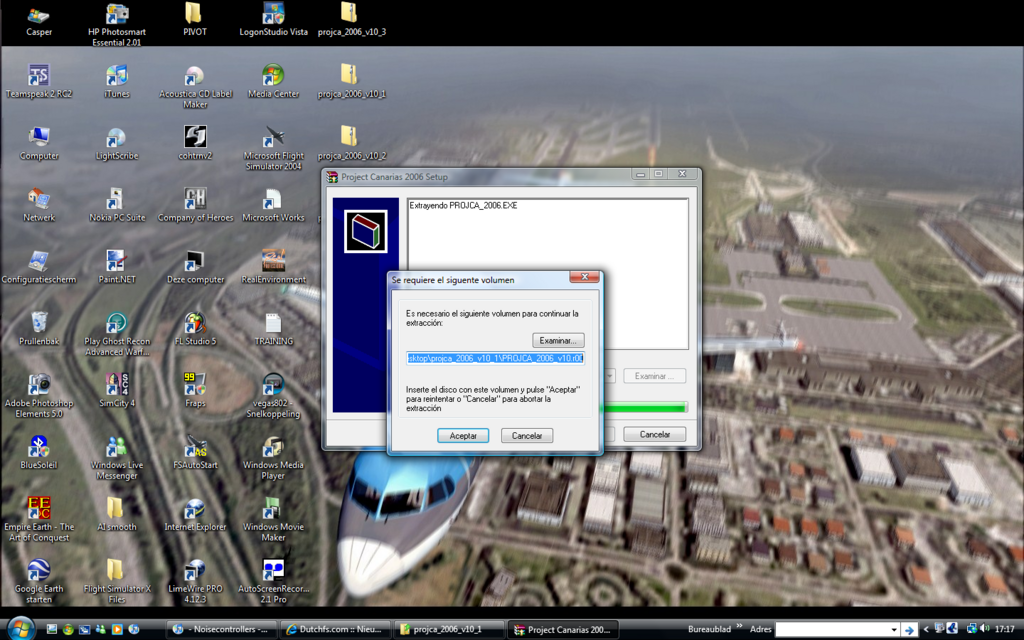Launch SimCity 4 shortcut

click(x=117, y=391)
